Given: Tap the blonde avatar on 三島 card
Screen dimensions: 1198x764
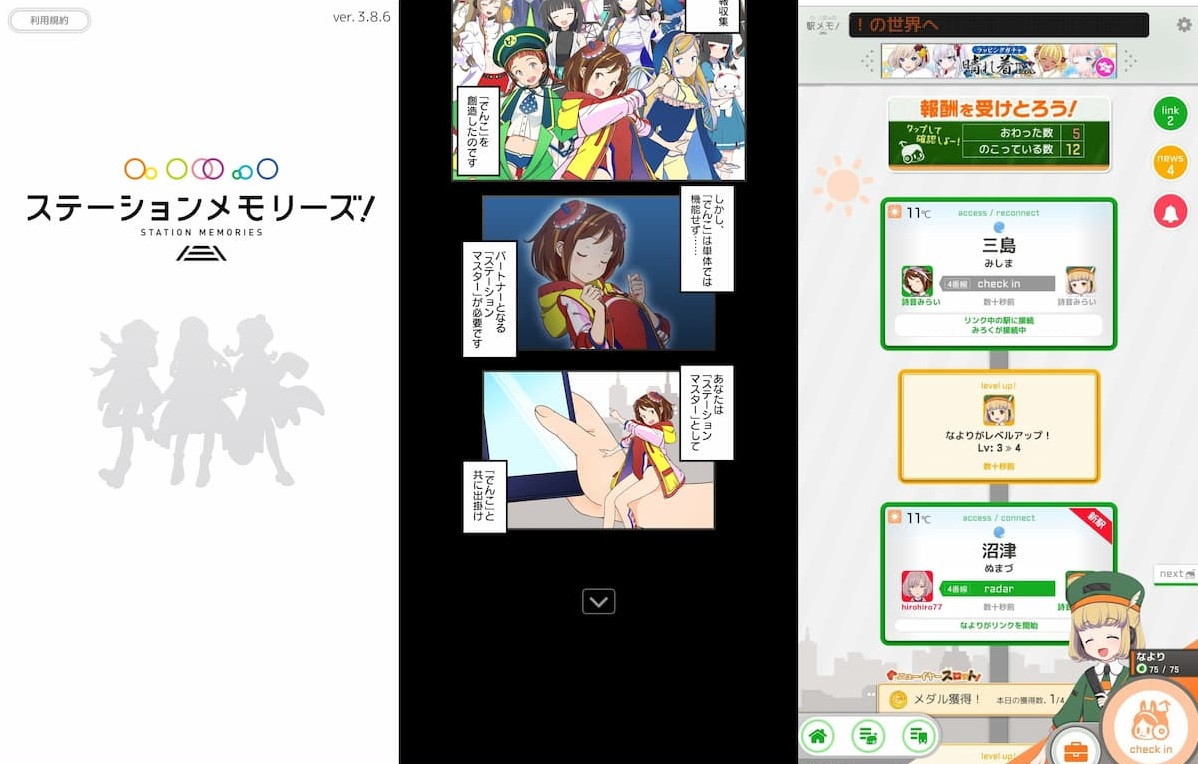Looking at the screenshot, I should tap(1081, 281).
